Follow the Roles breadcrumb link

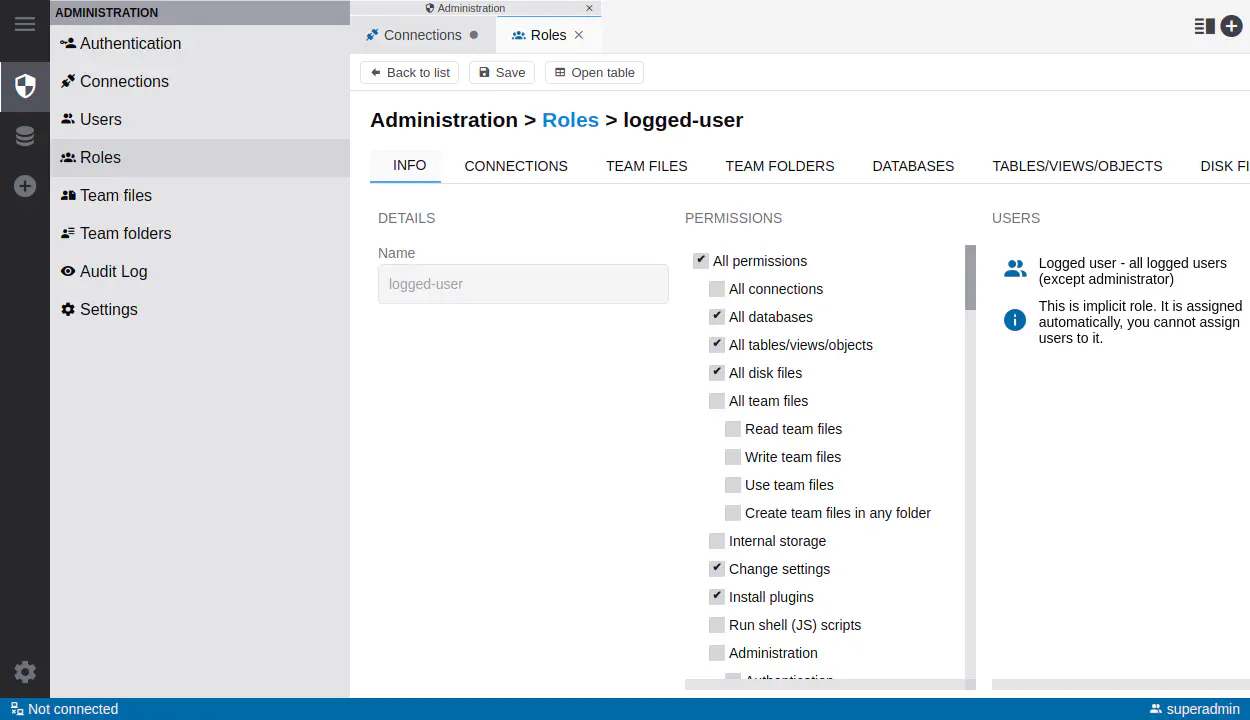coord(570,120)
